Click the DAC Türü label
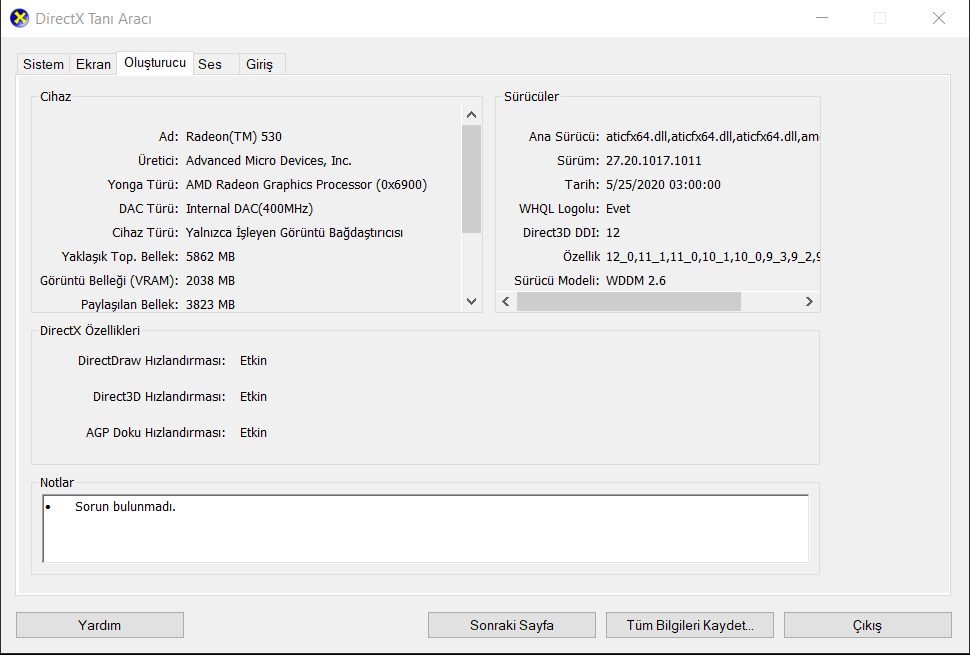 (x=148, y=209)
